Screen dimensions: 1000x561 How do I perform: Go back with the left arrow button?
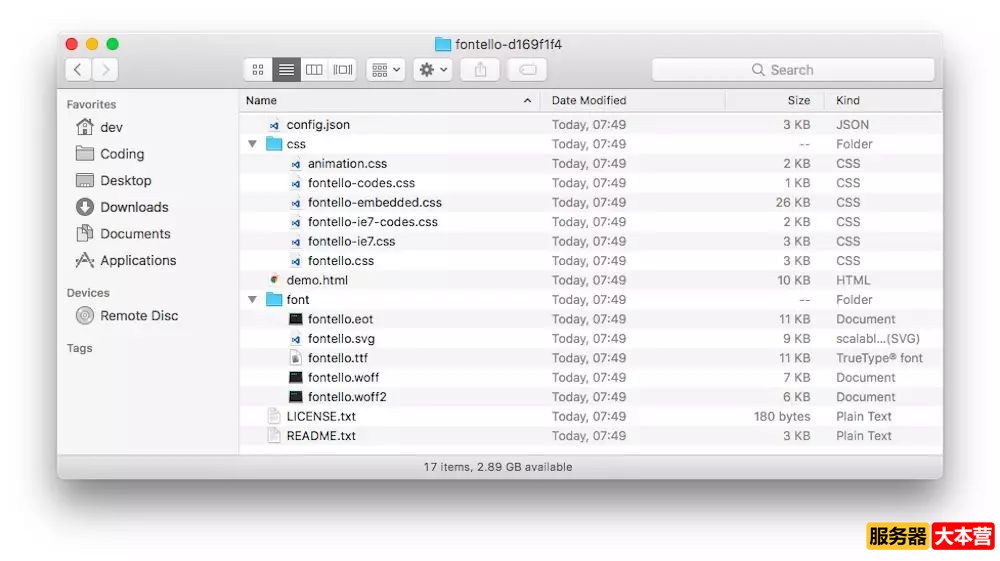(x=79, y=70)
